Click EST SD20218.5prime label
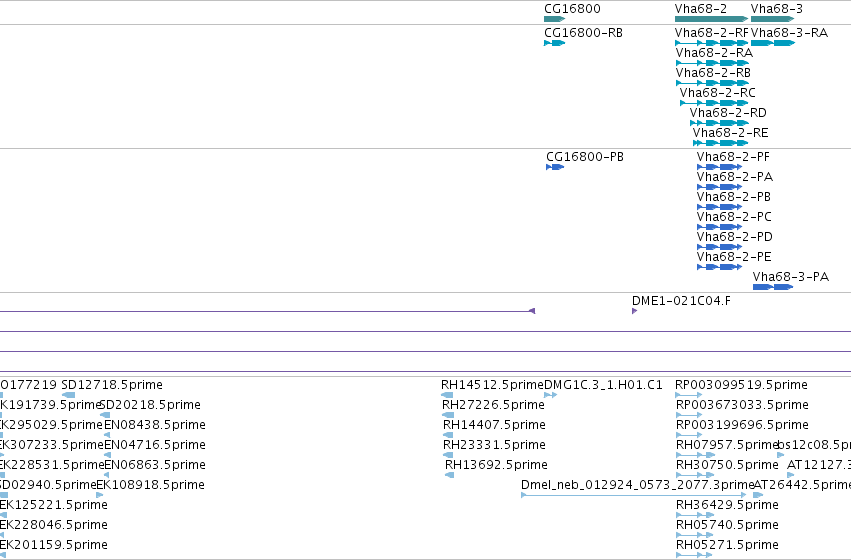Viewport: 851px width, 560px height. pyautogui.click(x=150, y=405)
